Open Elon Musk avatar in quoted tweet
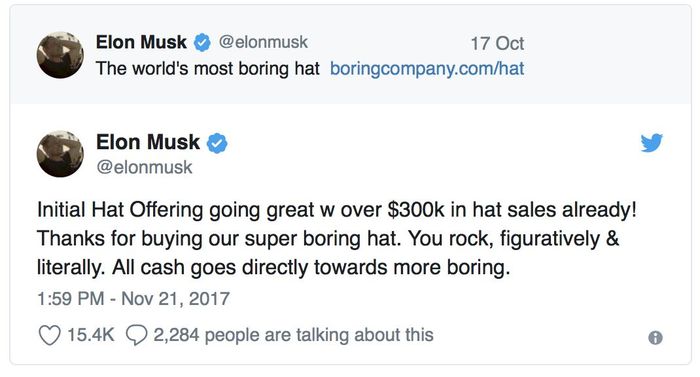Screen dimensions: 700x377 click(60, 55)
